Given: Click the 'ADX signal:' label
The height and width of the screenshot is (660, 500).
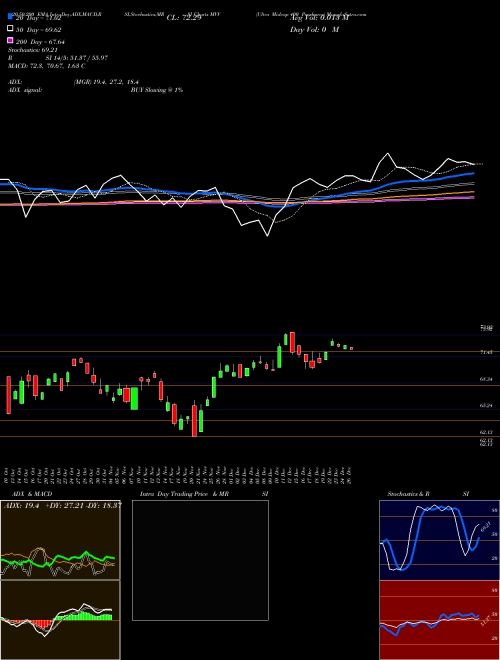Looking at the screenshot, I should pos(24,90).
